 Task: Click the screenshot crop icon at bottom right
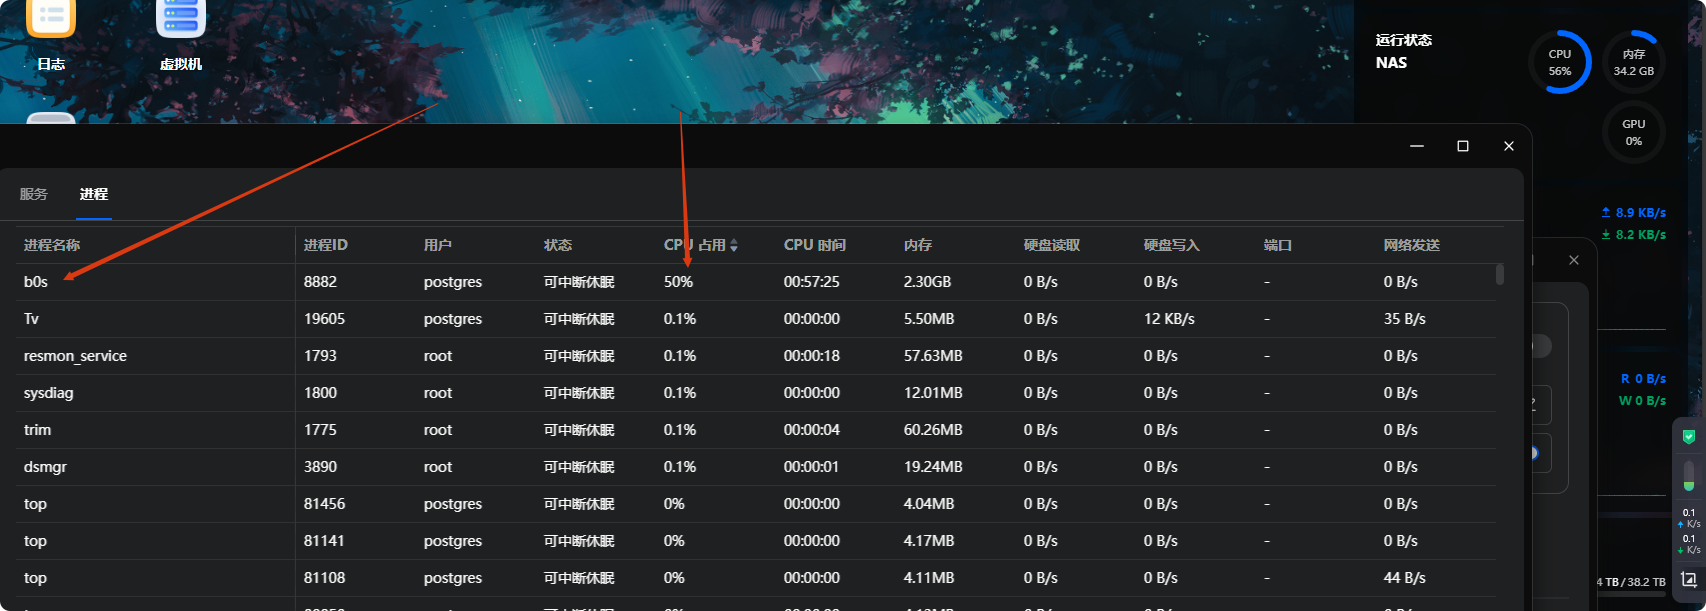click(1689, 580)
